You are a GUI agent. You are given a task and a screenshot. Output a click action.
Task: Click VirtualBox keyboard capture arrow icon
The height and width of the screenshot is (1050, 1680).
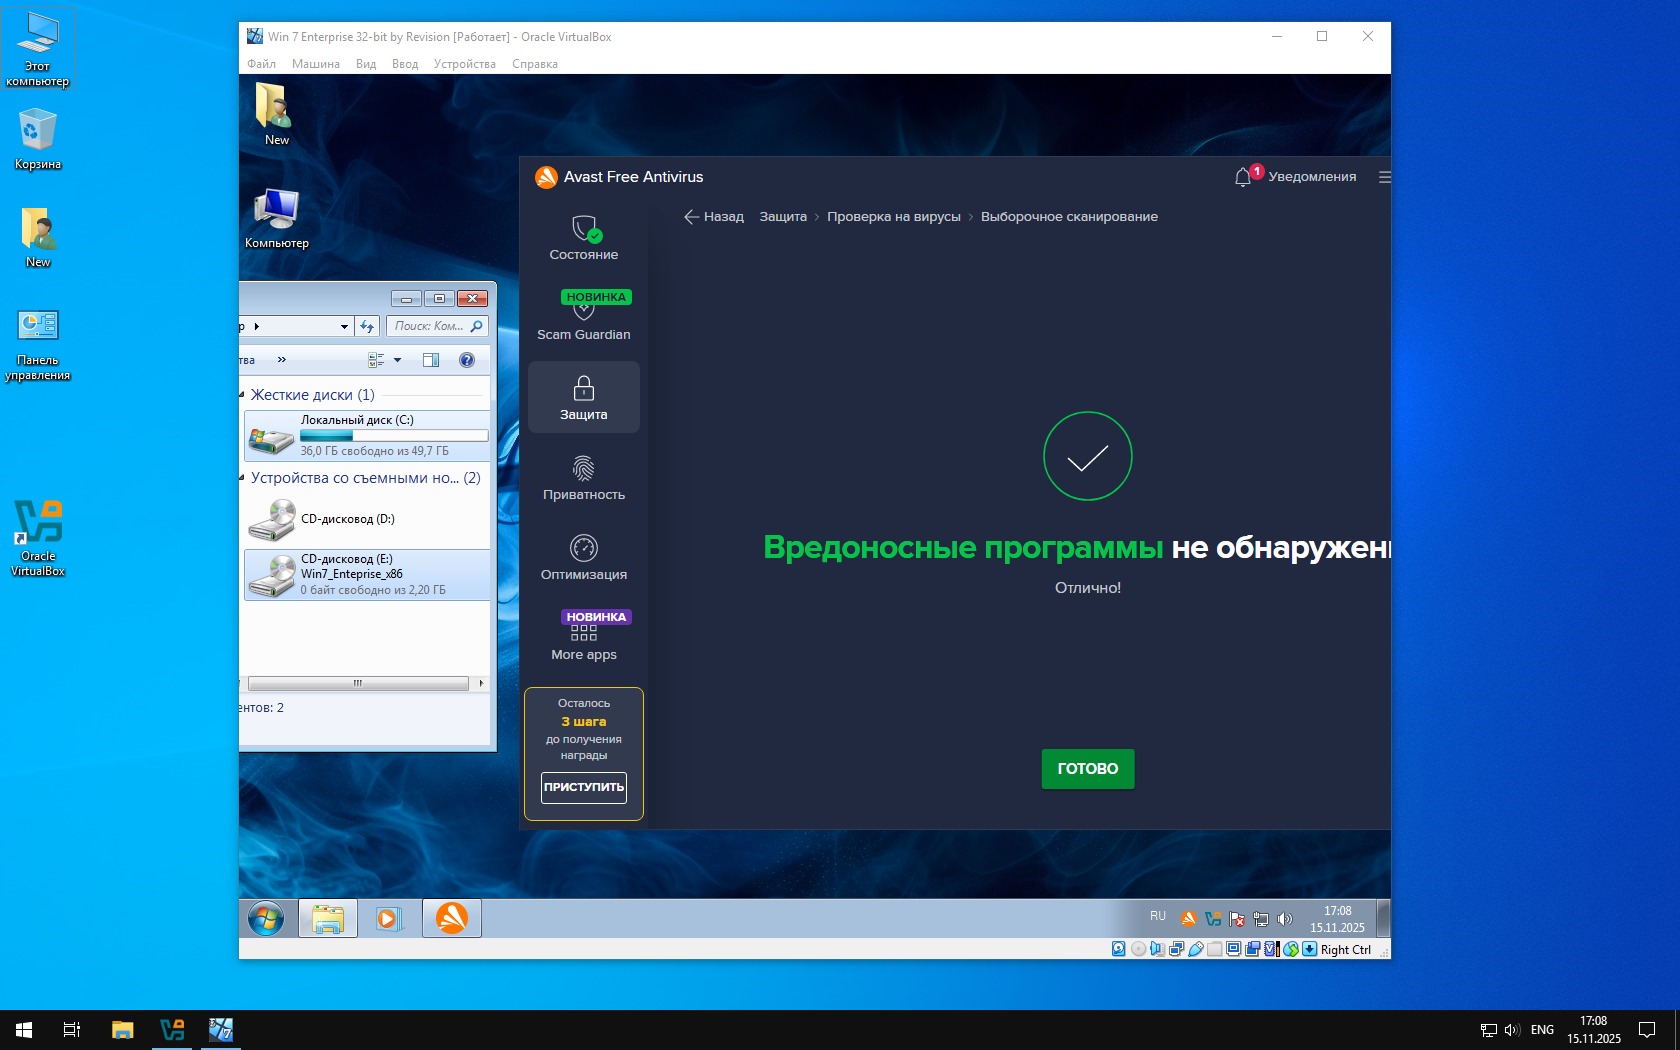[x=1309, y=949]
